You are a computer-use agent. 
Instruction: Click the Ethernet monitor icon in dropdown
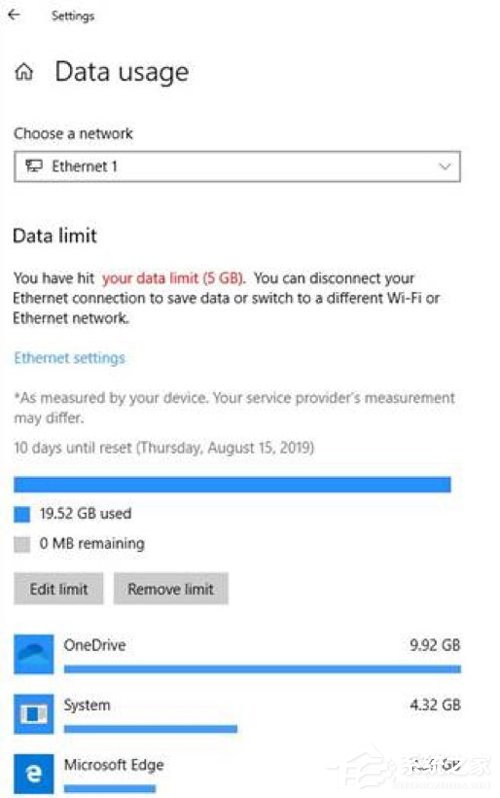[x=34, y=166]
